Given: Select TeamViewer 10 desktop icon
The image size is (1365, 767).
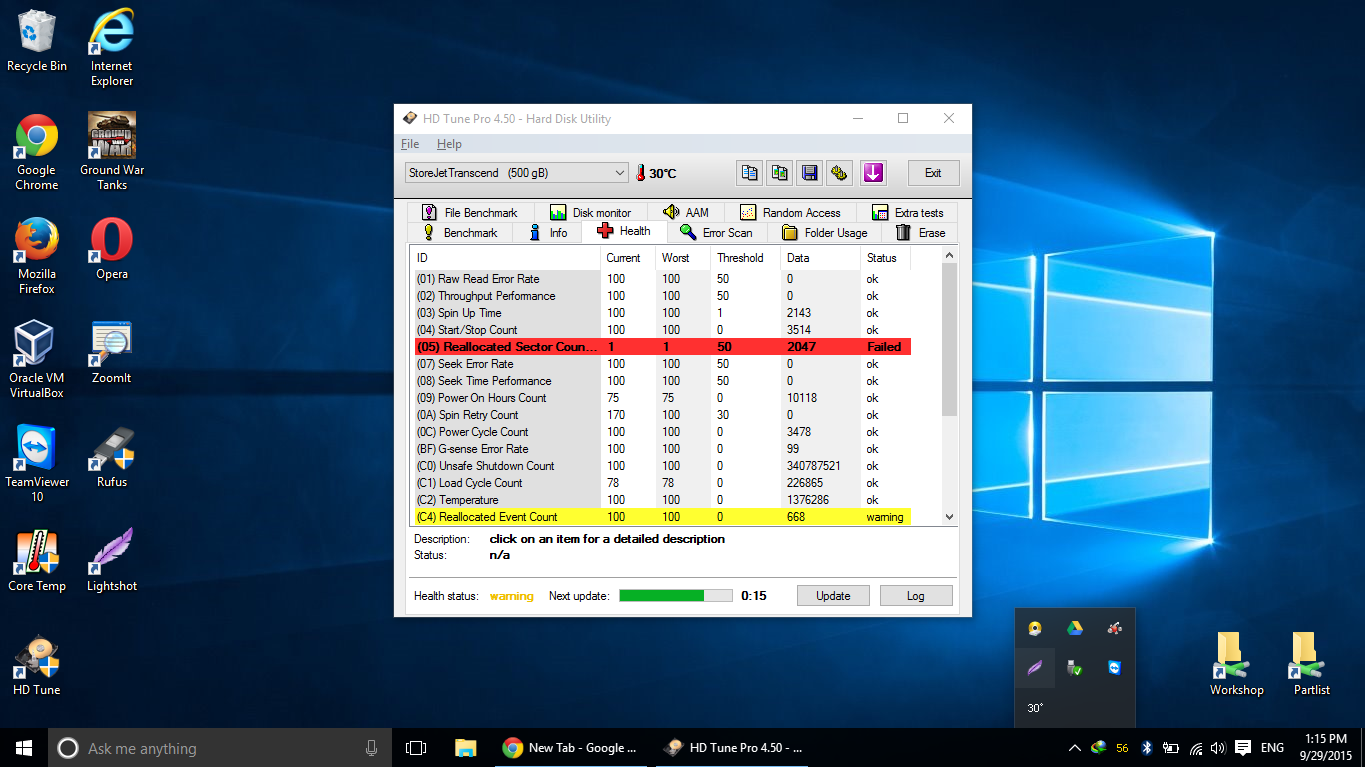Looking at the screenshot, I should [37, 464].
